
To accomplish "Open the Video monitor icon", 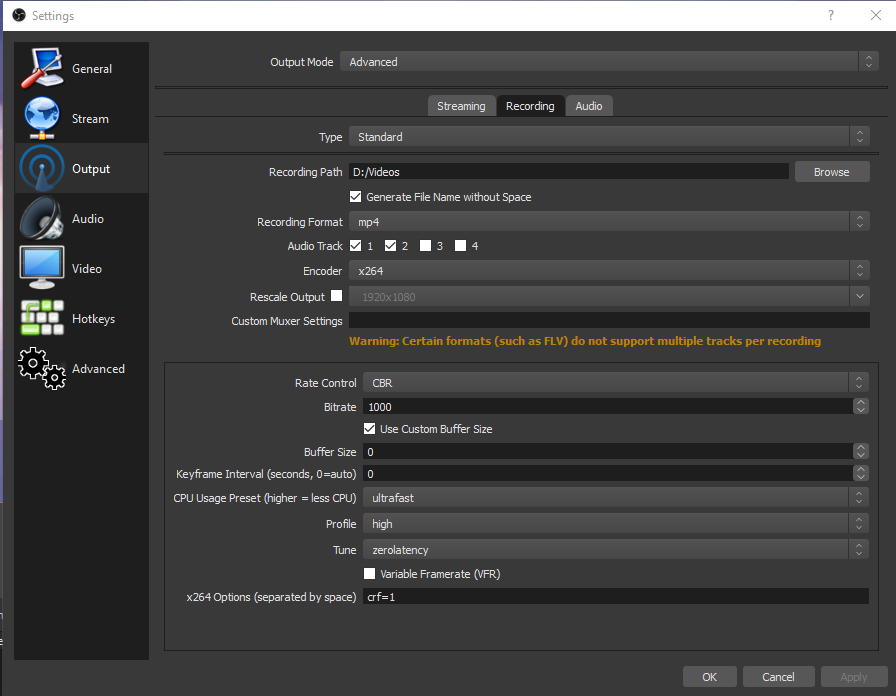I will (42, 268).
